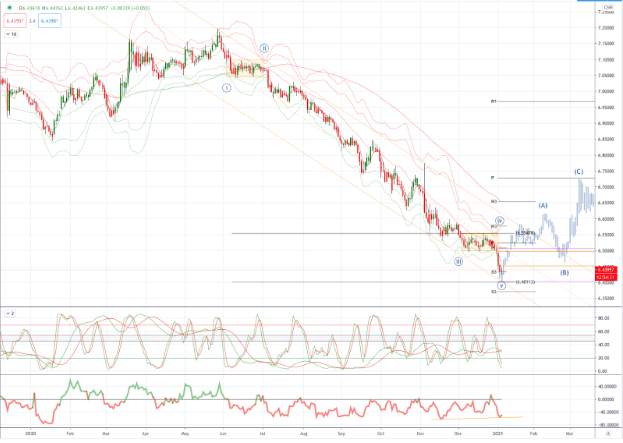Select the S3 pivot level label
This screenshot has height=443, width=623.
pos(493,292)
